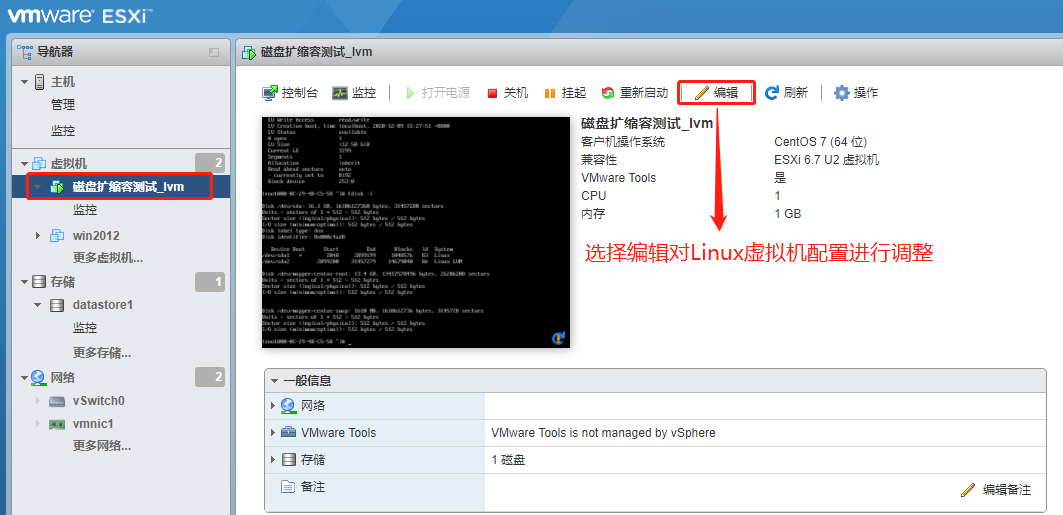Collapse the 存储 storage tree section

pyautogui.click(x=25, y=282)
